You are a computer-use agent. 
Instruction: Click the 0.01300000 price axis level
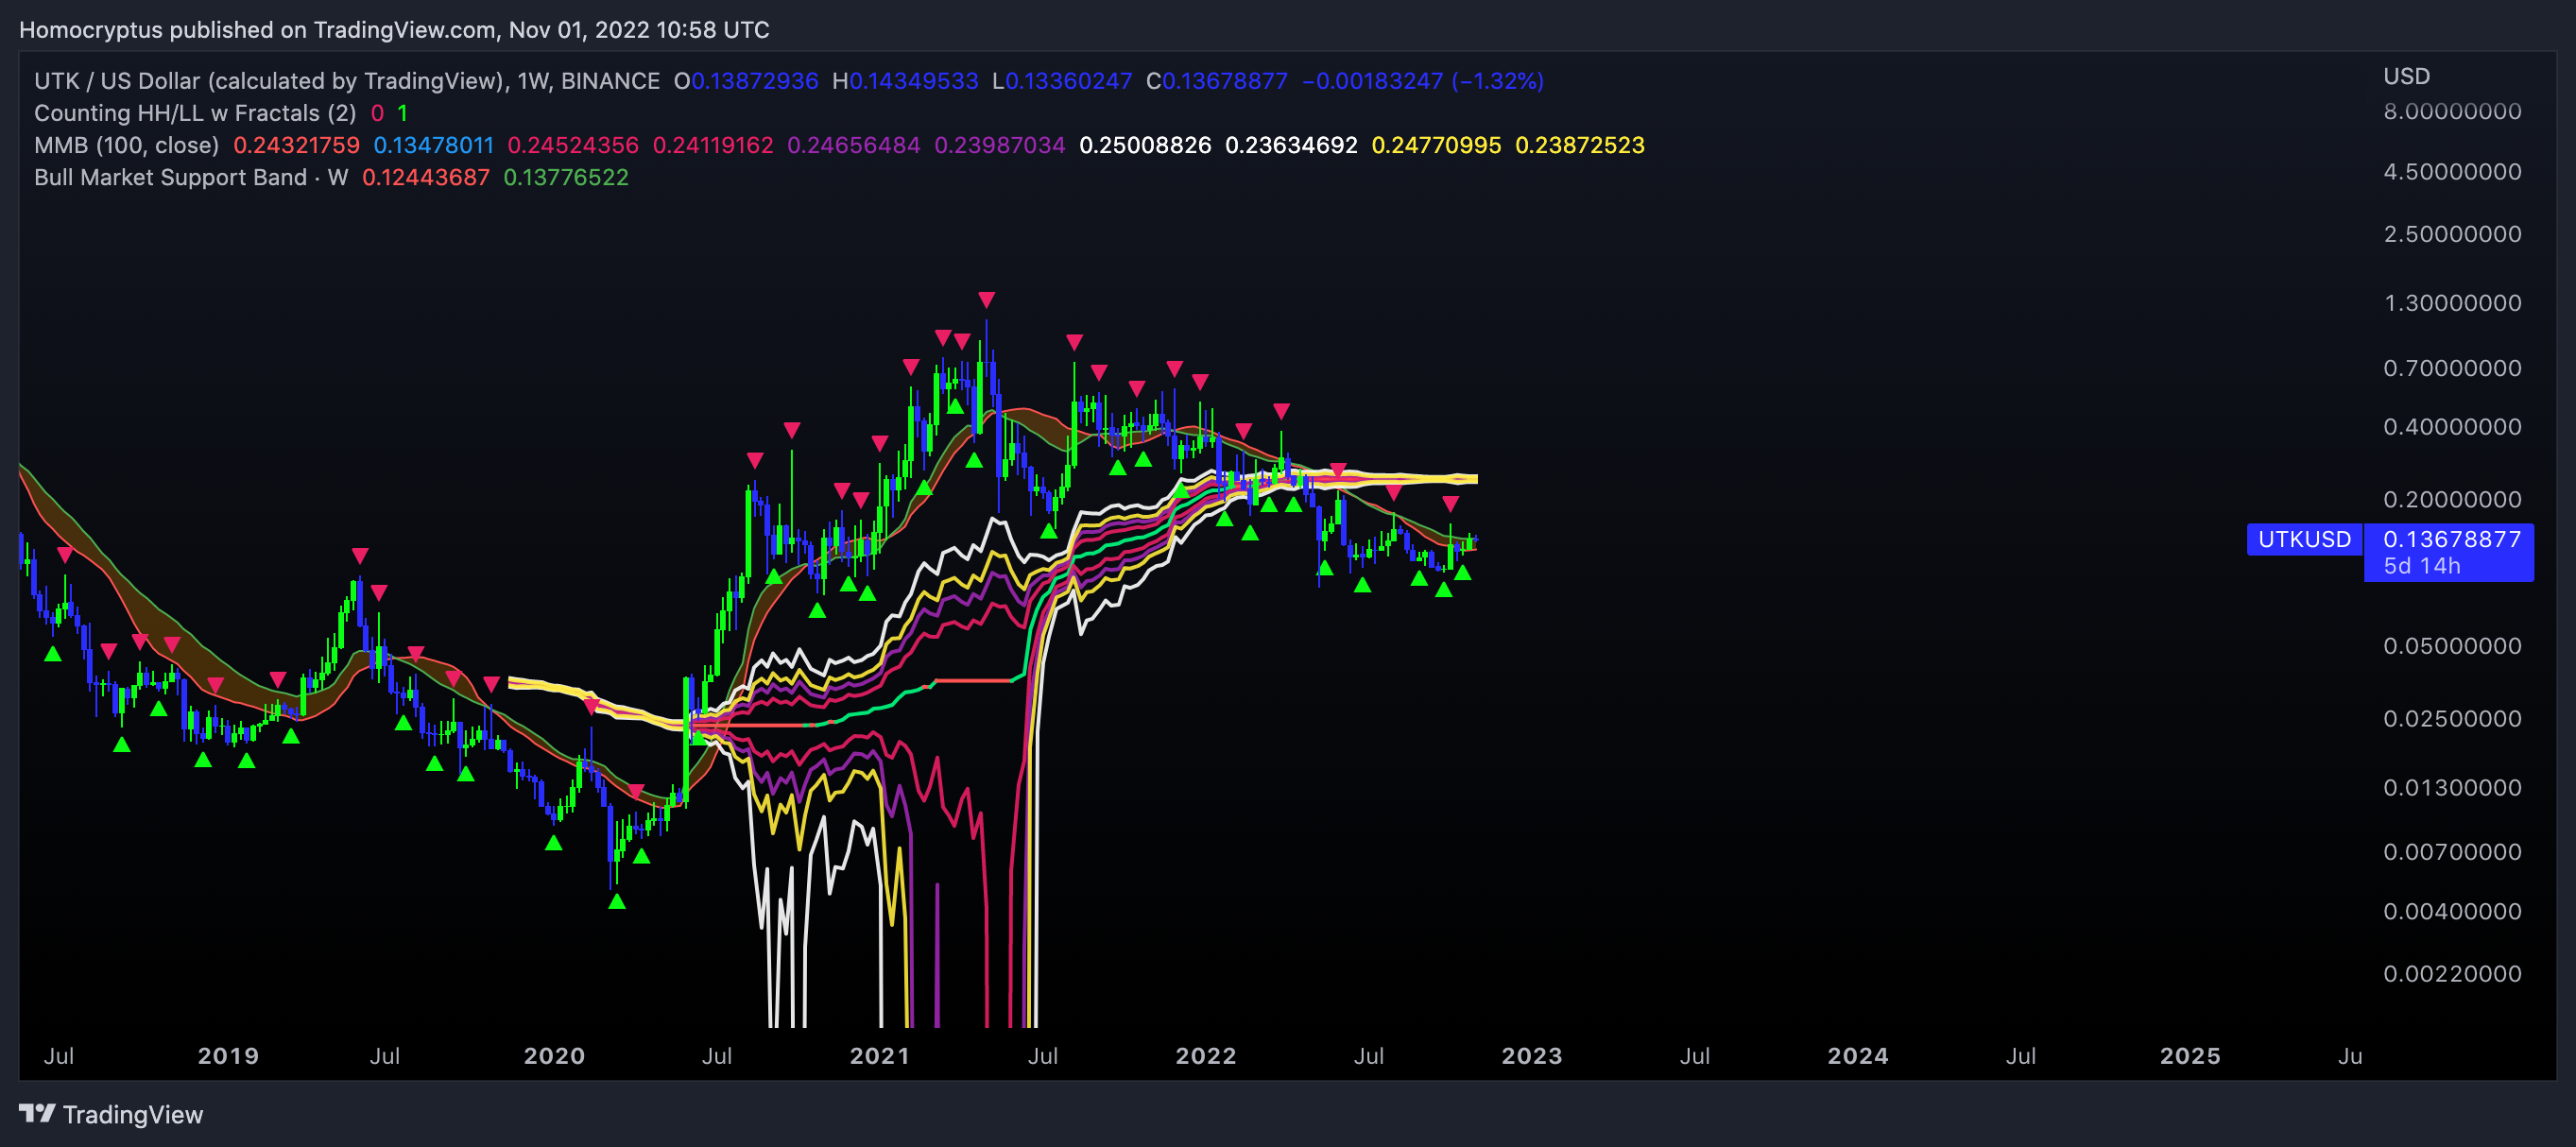(x=2452, y=788)
